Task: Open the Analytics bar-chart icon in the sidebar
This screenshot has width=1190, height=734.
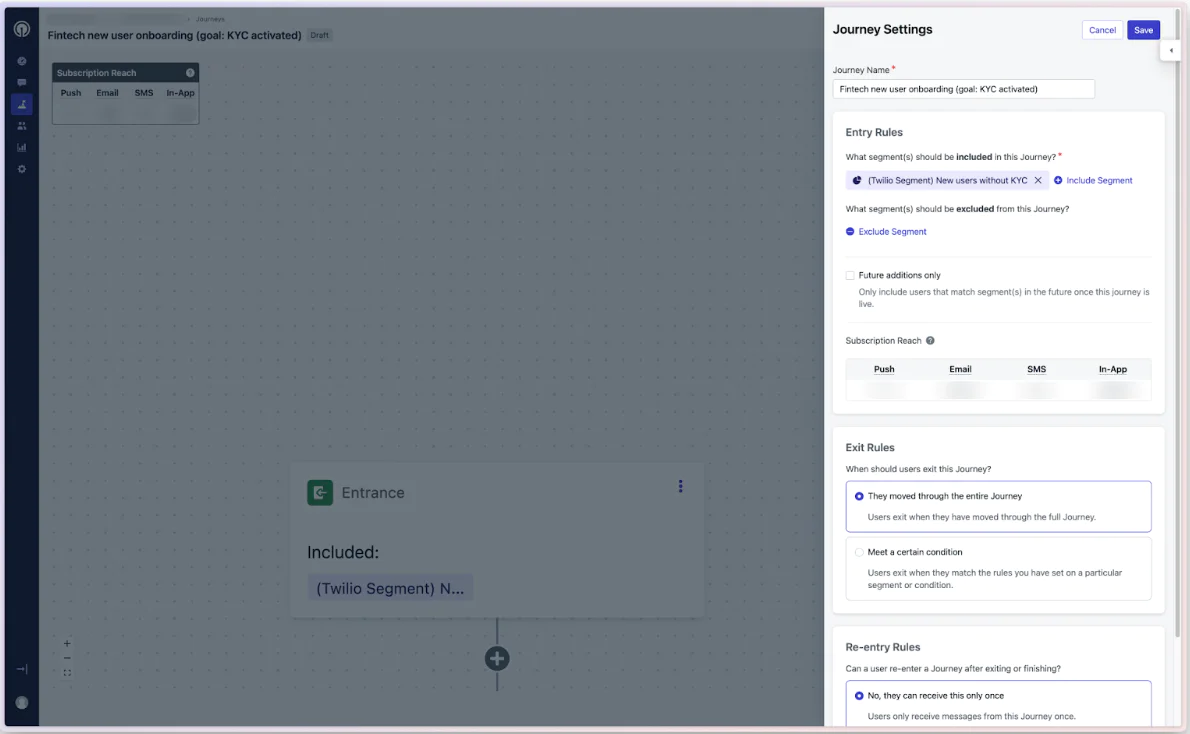Action: coord(21,146)
